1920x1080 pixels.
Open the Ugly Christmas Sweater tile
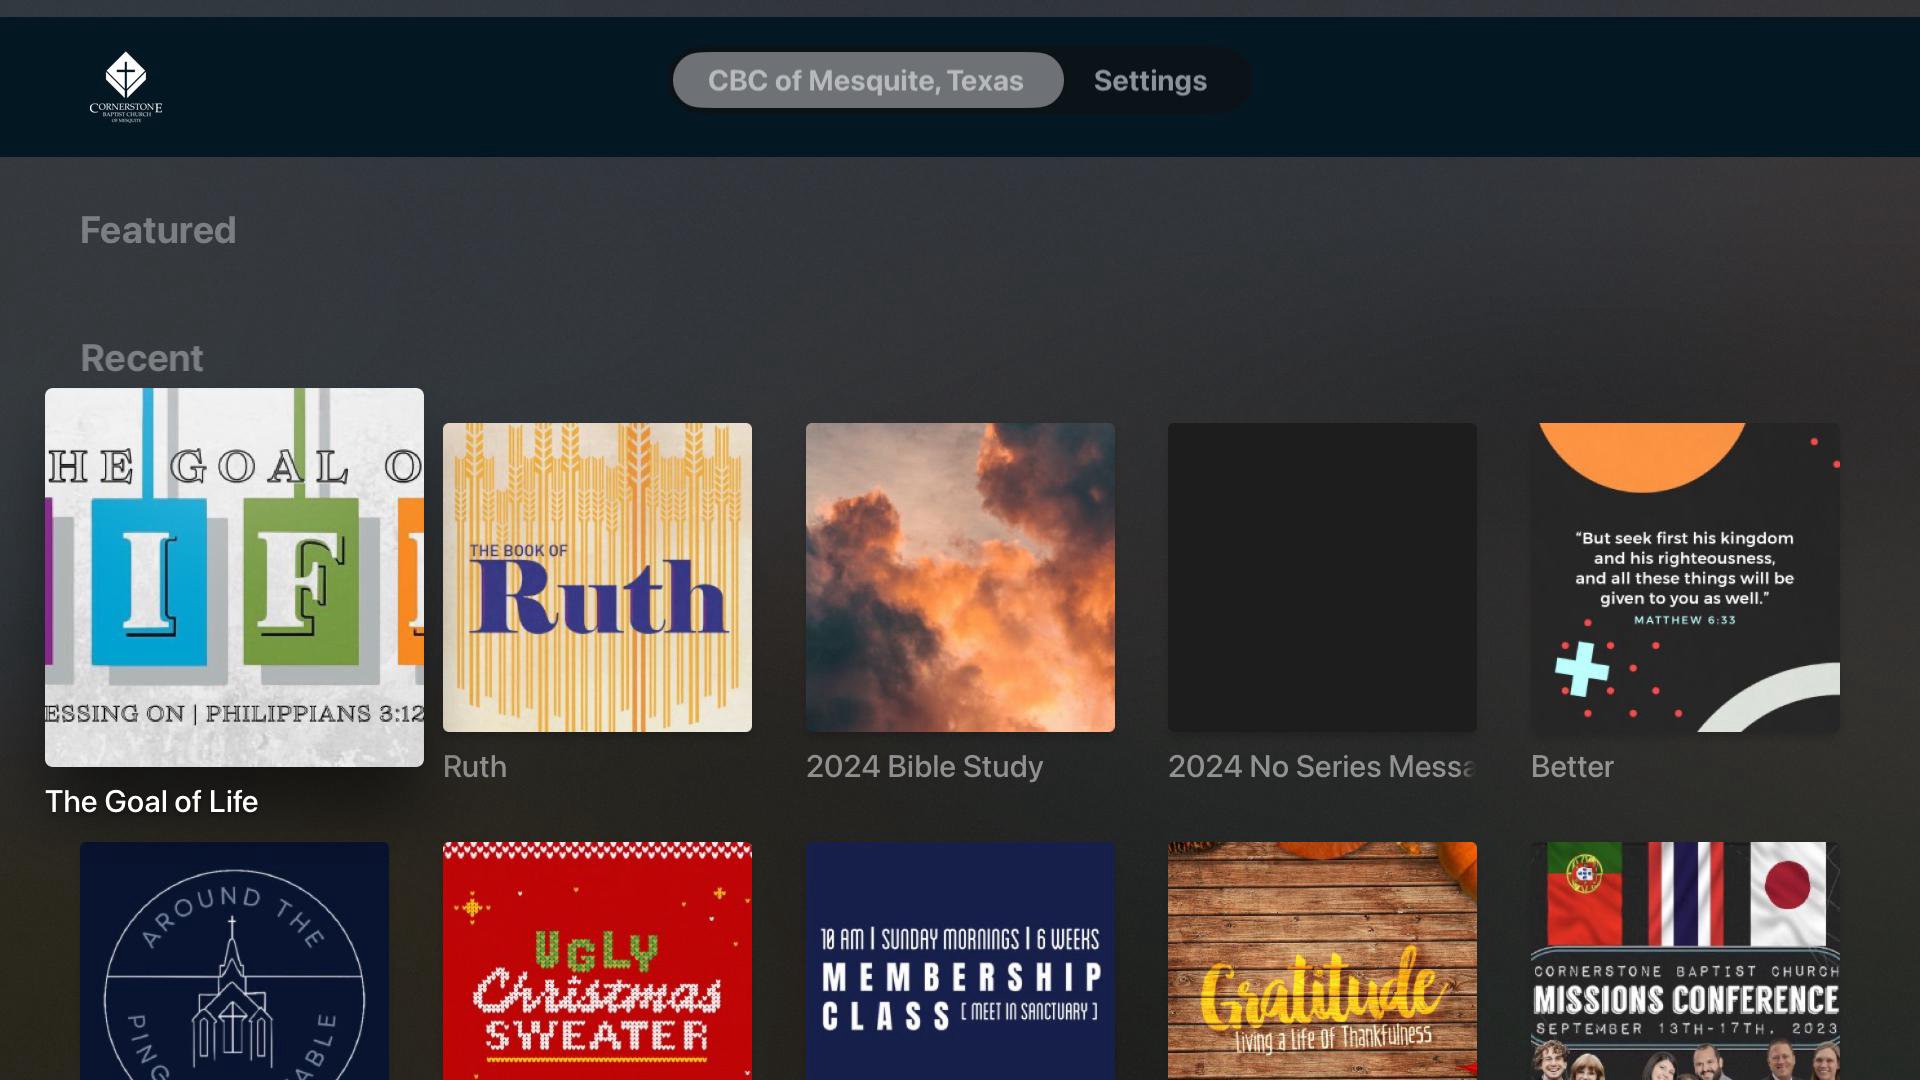597,960
